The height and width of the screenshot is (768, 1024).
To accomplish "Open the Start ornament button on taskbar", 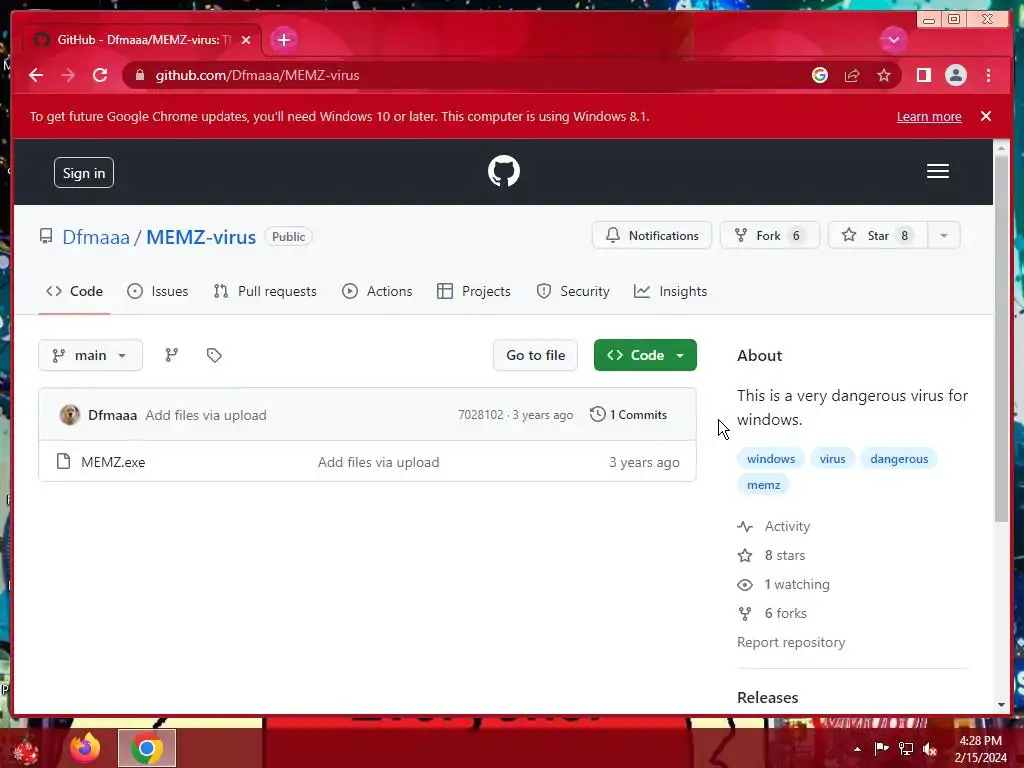I will [26, 749].
